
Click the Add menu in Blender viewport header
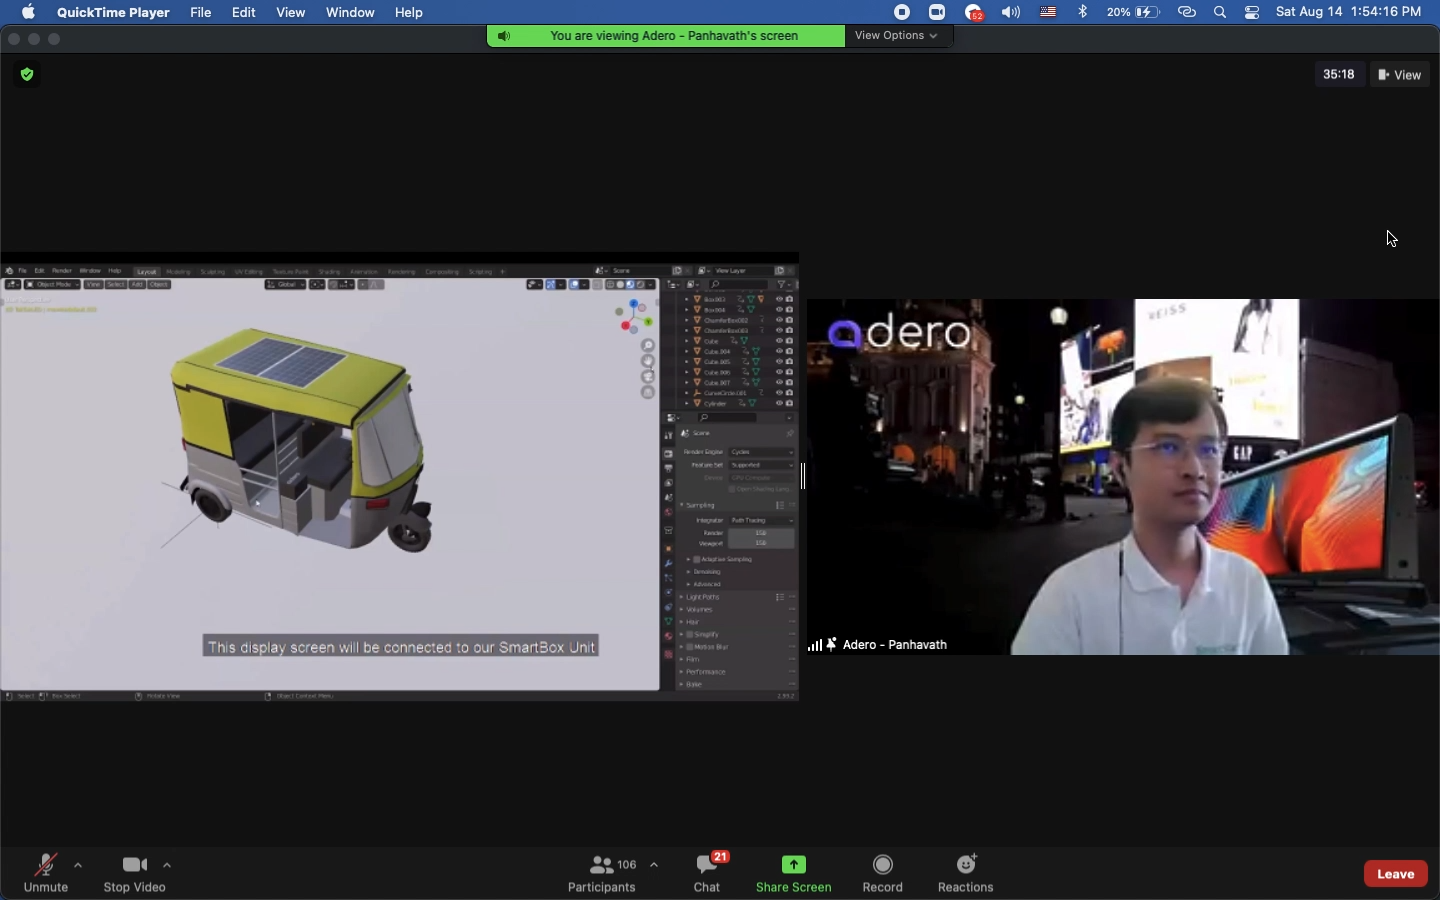[x=138, y=285]
